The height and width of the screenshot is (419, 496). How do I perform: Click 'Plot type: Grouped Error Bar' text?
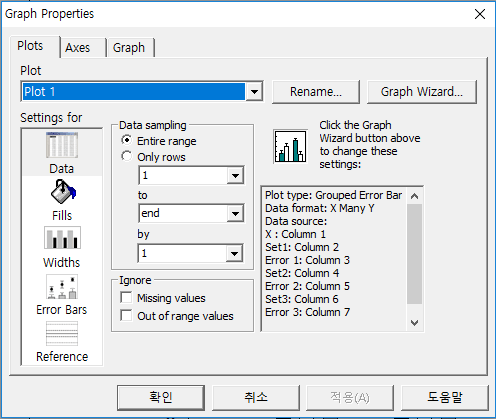333,195
